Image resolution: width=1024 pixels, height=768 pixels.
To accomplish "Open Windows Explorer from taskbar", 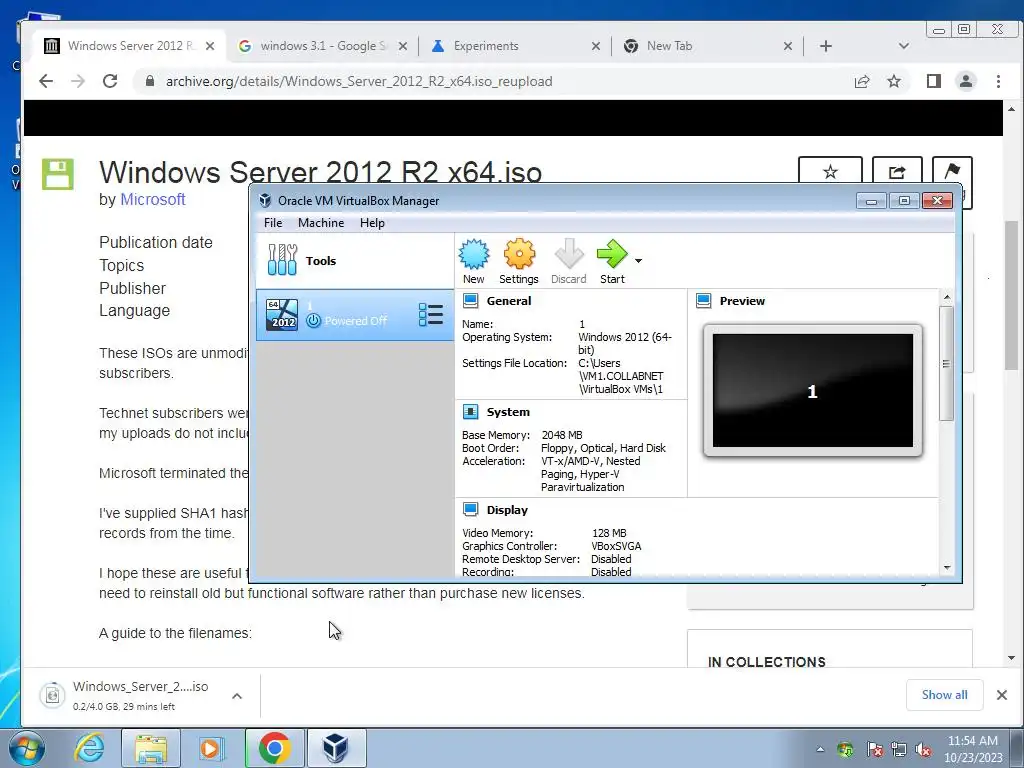I will (151, 748).
